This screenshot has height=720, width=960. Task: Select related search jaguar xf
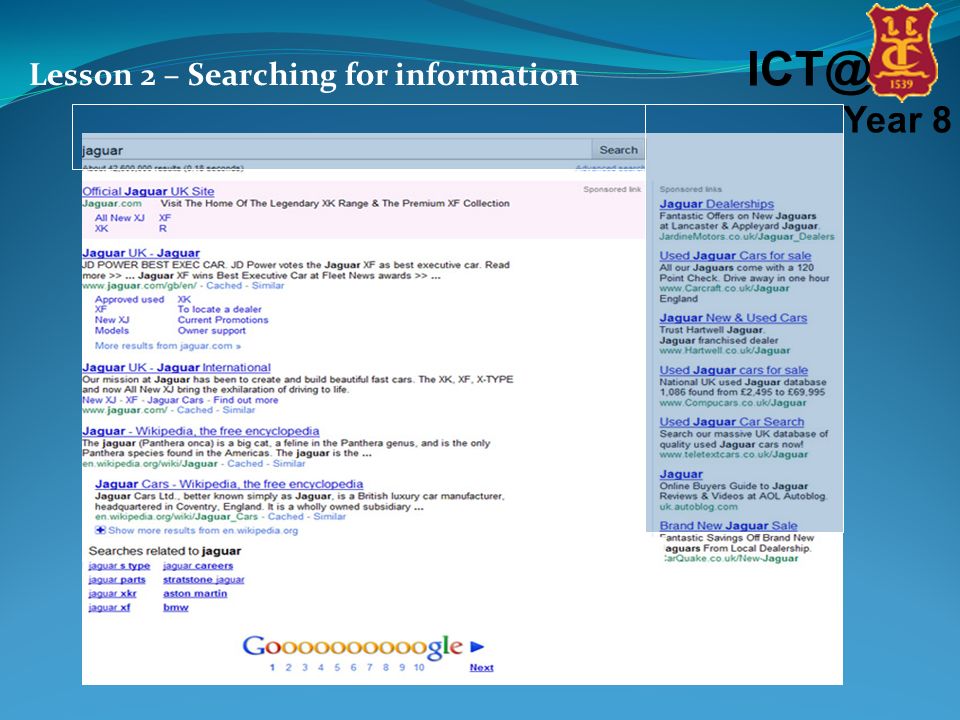pyautogui.click(x=109, y=607)
